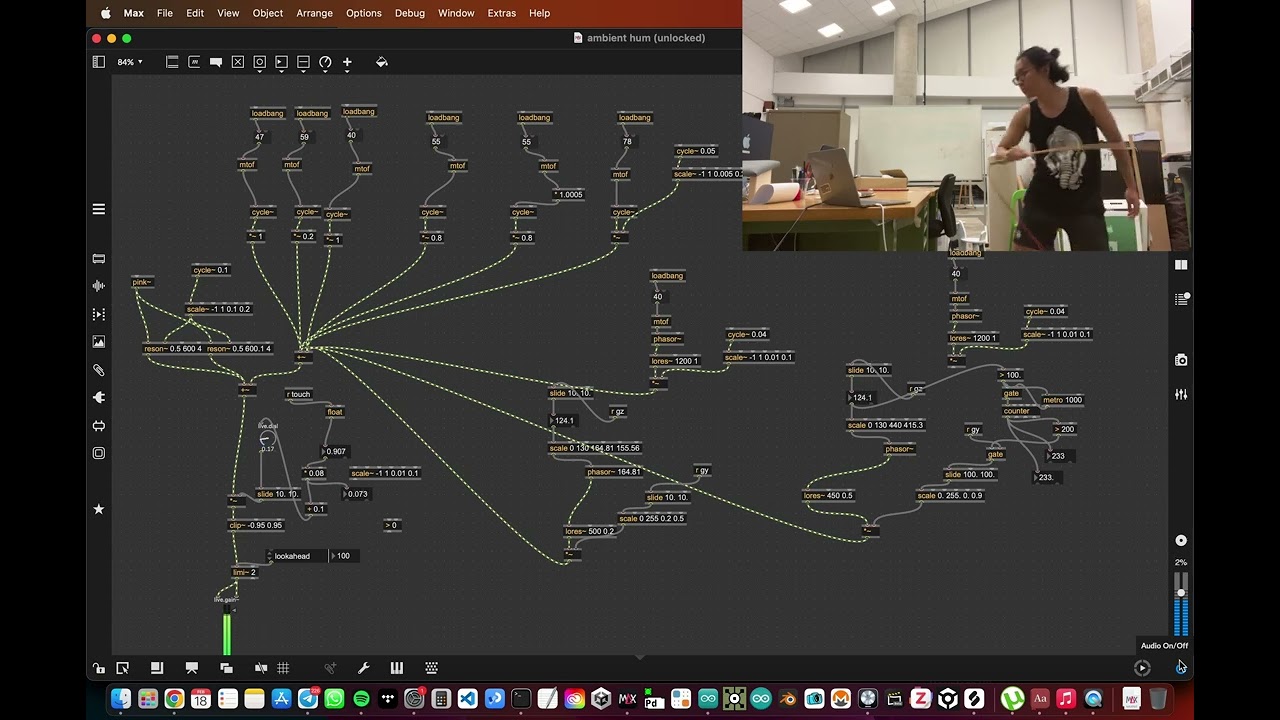Insert a message box from top toolbar
The image size is (1280, 720).
pyautogui.click(x=194, y=62)
